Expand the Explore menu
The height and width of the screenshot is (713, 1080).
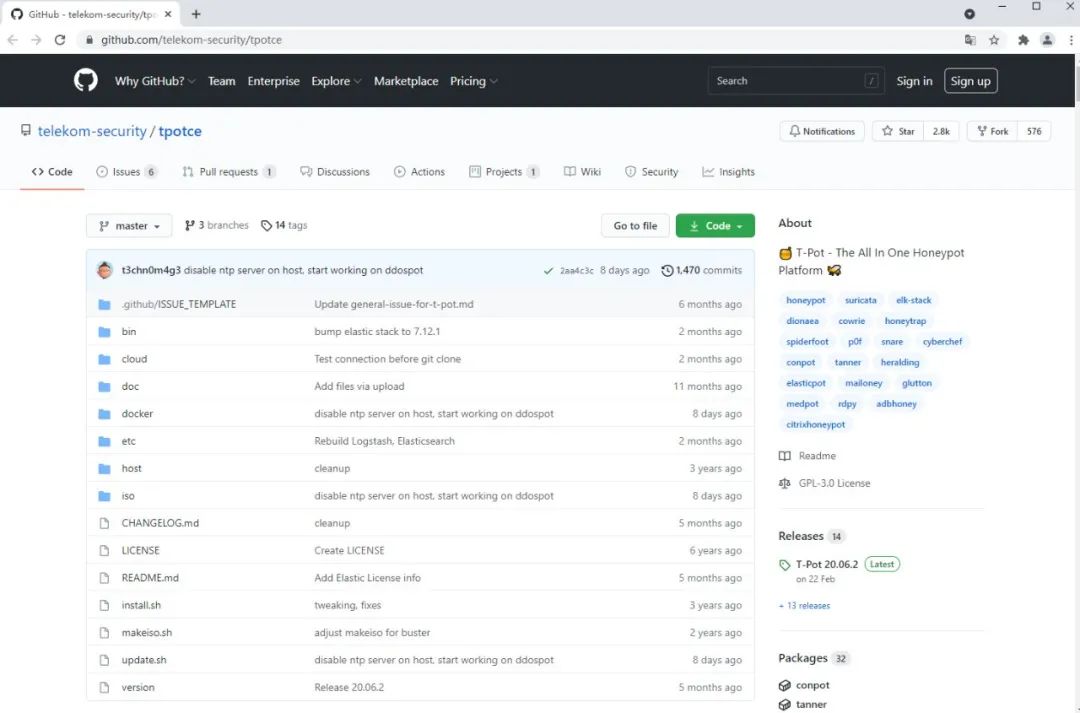coord(336,81)
